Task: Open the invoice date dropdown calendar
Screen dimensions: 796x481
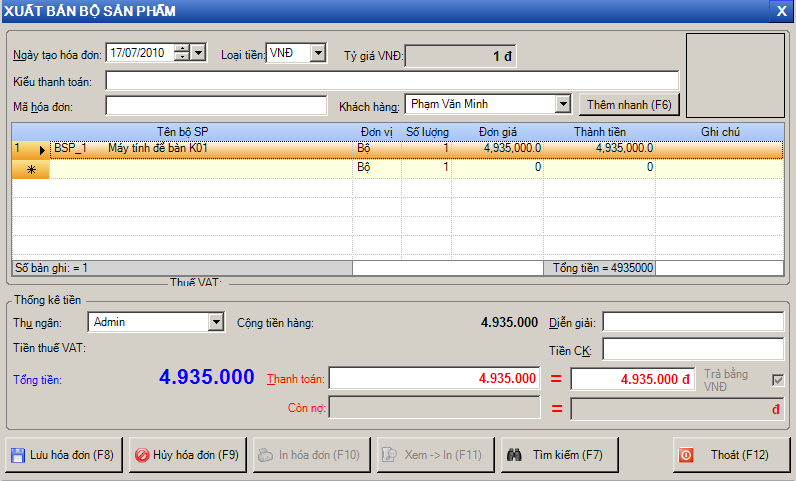Action: tap(198, 52)
